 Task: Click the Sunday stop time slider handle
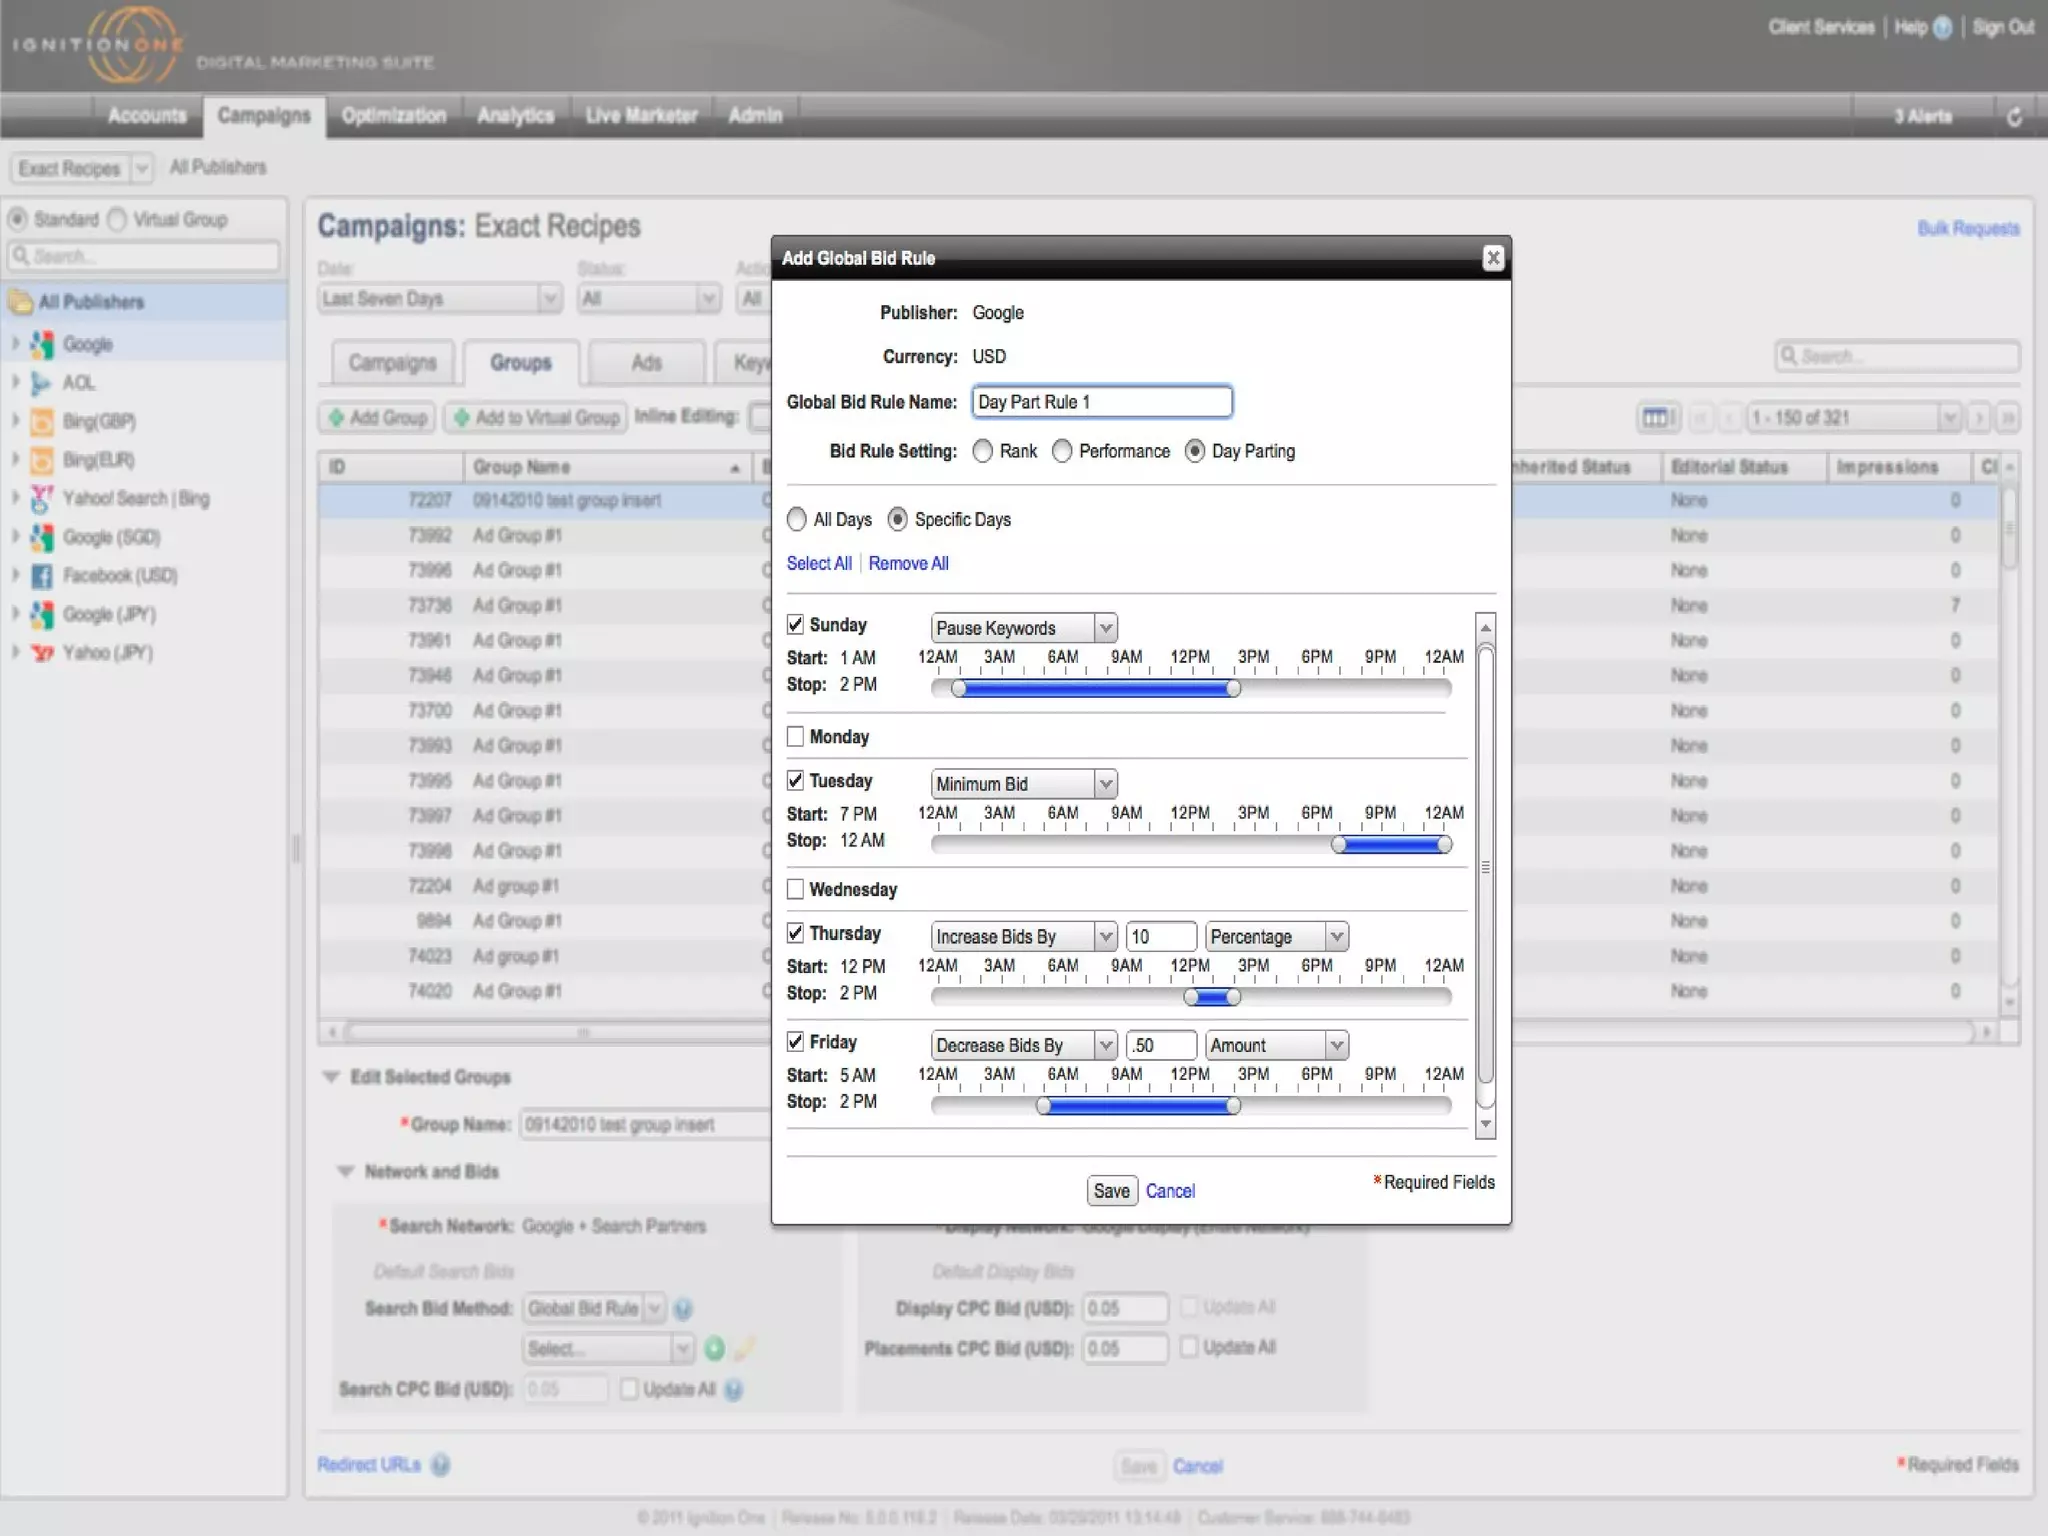[1233, 689]
